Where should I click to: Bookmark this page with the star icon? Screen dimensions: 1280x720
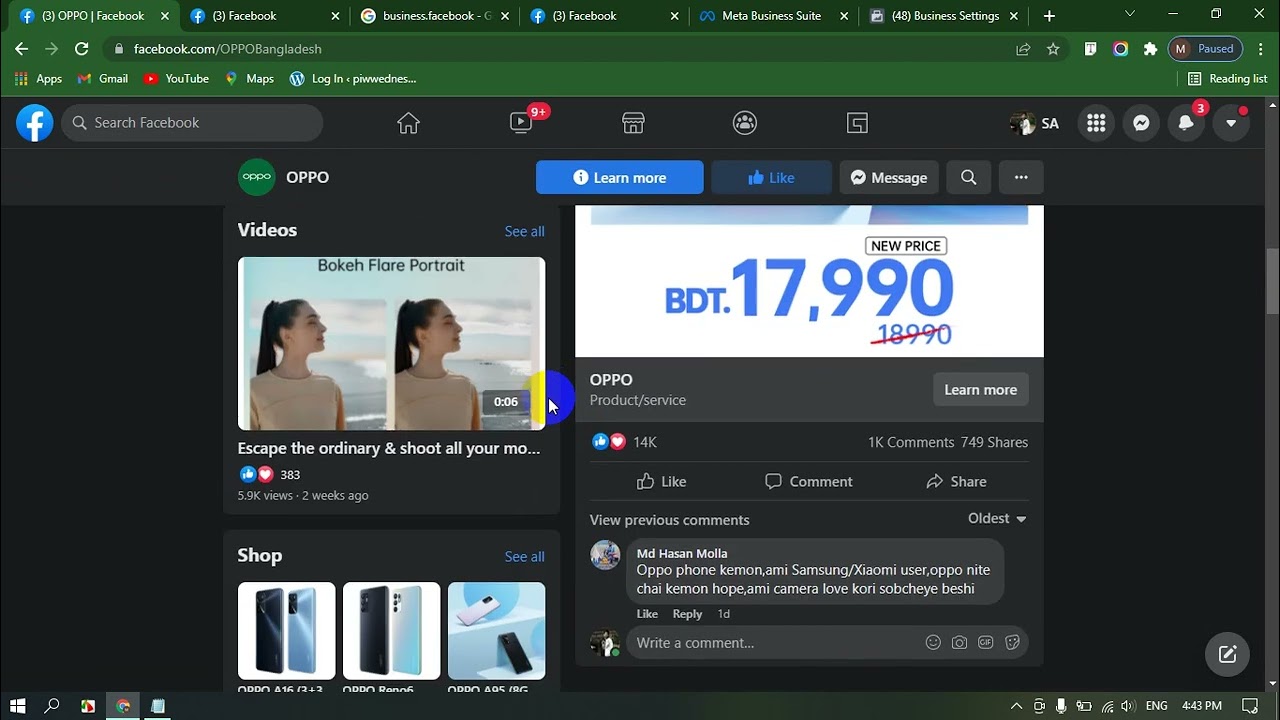pos(1053,49)
